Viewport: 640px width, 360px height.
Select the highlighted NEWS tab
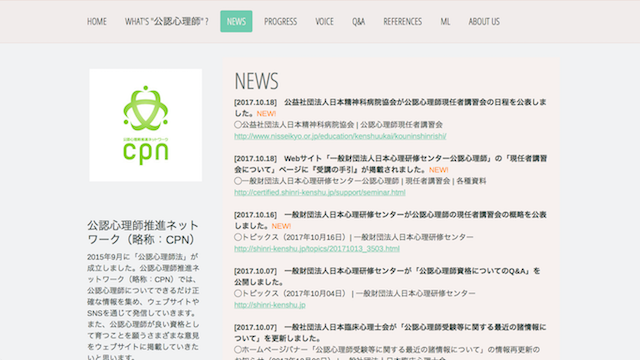coord(236,21)
